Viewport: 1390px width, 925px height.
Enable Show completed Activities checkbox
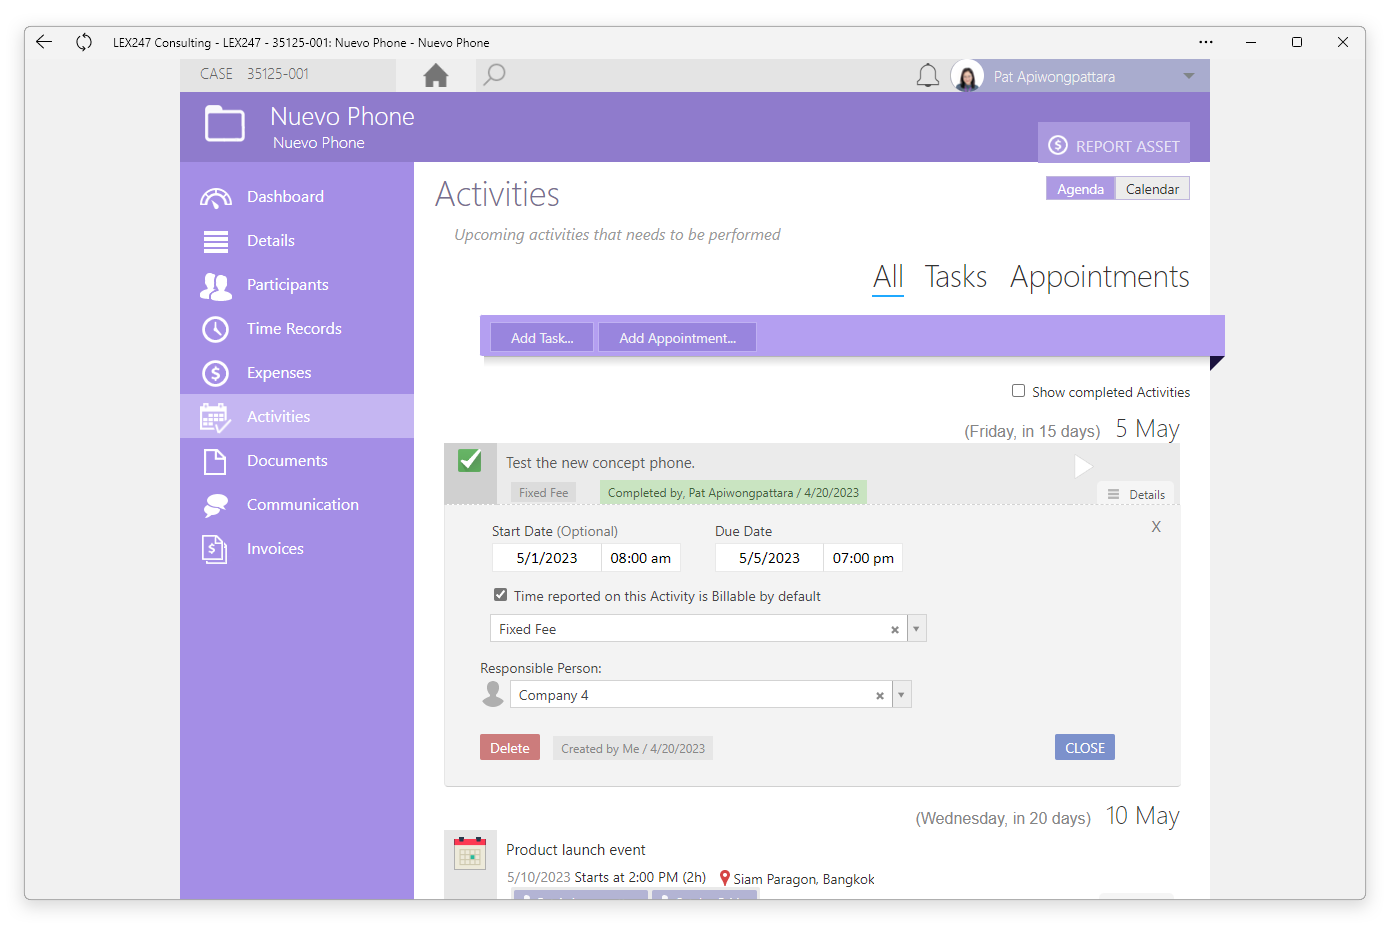point(1018,391)
